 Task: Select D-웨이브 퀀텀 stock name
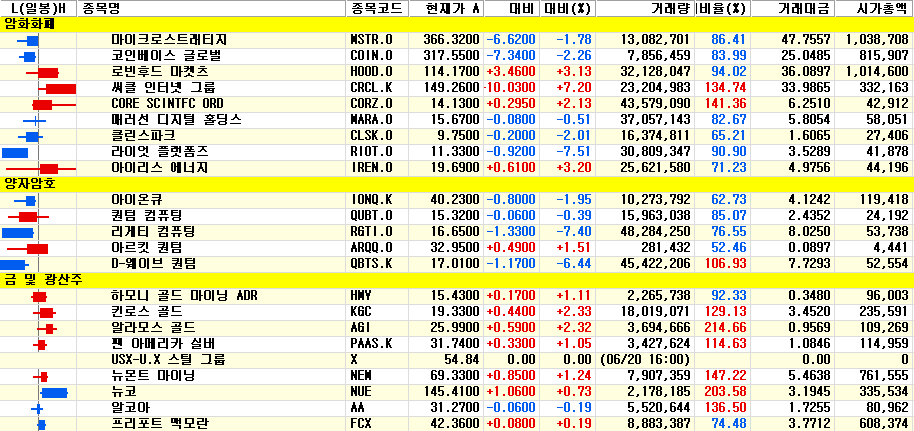(x=153, y=264)
